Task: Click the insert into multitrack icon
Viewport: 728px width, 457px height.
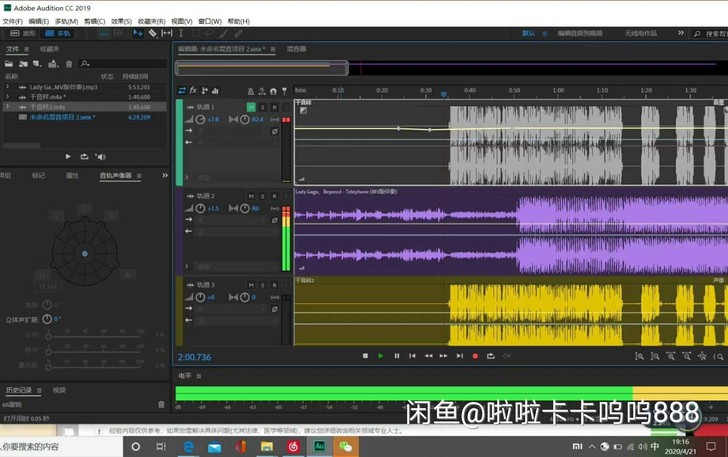Action: tap(53, 64)
